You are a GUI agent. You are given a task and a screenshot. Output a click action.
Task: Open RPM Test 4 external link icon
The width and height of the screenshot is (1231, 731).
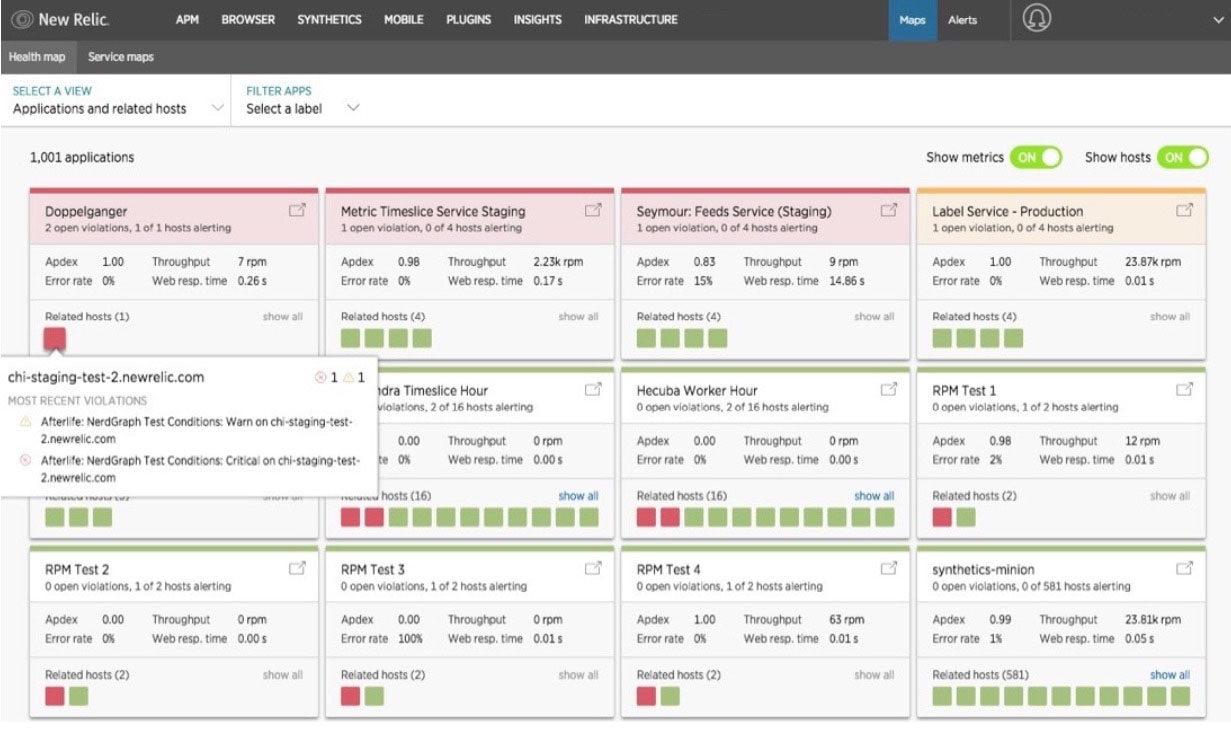coord(889,568)
